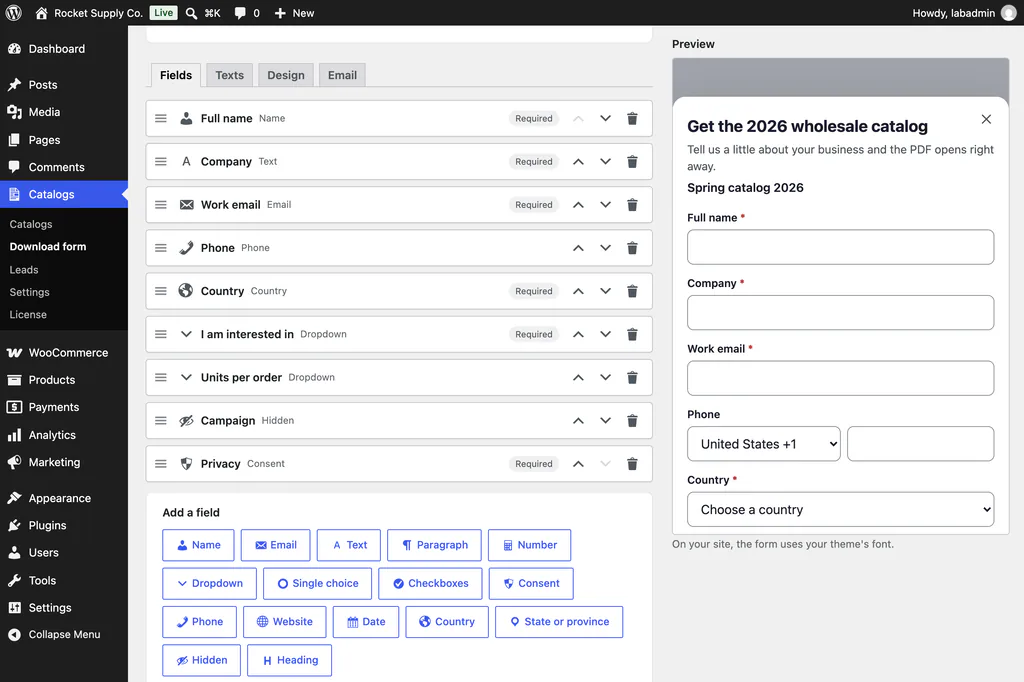Image resolution: width=1024 pixels, height=682 pixels.
Task: Move I am interested in field down
Action: click(605, 334)
